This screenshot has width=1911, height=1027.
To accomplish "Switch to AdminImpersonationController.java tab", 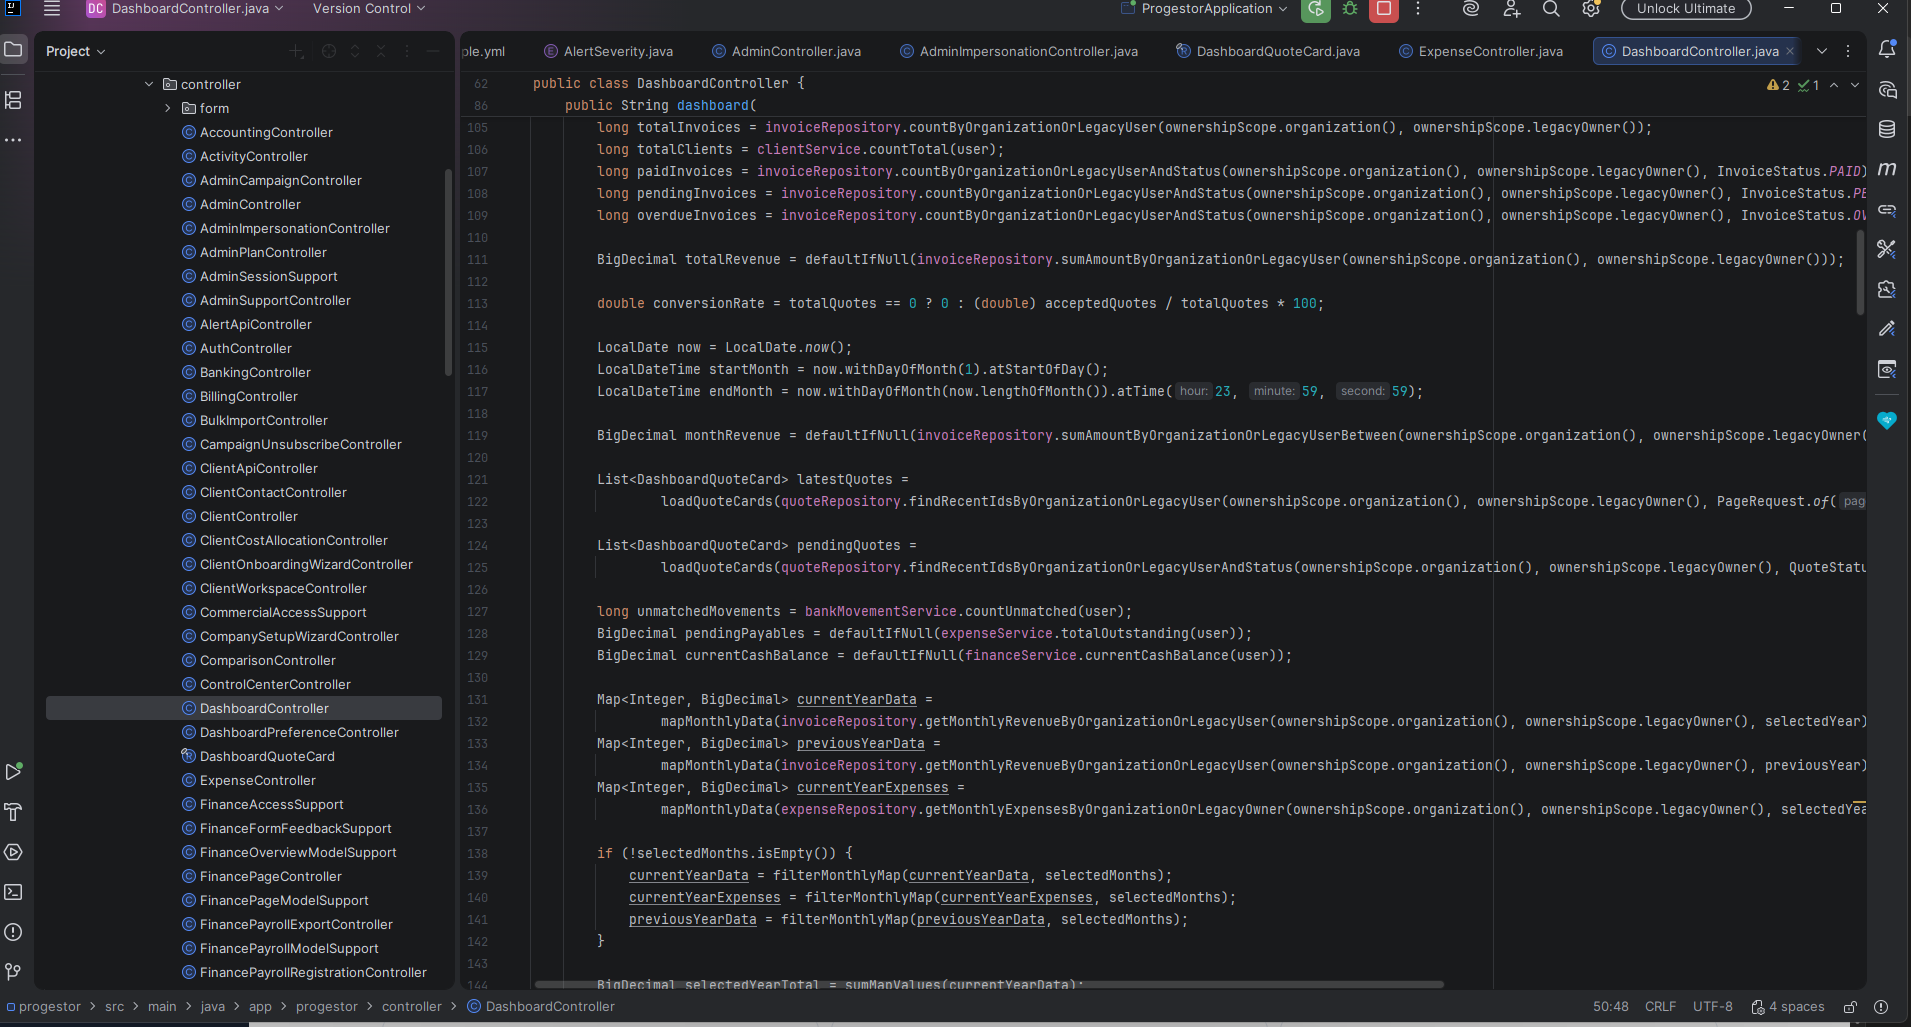I will pyautogui.click(x=1018, y=51).
